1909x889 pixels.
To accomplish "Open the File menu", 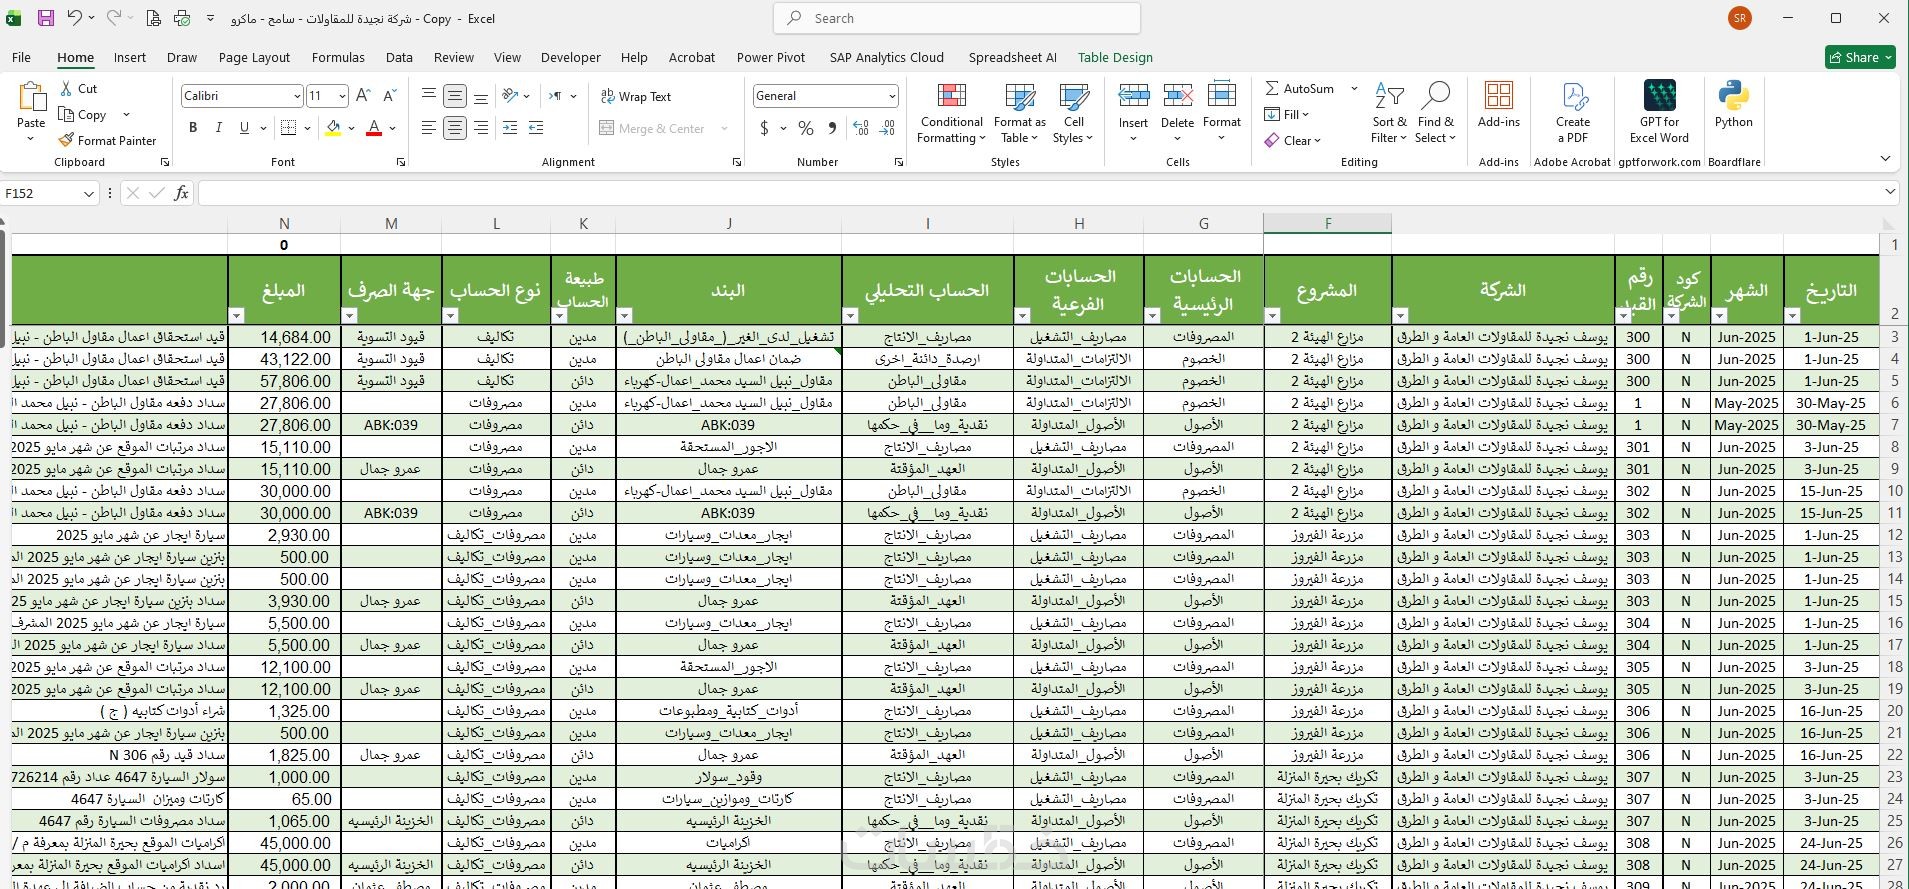I will pyautogui.click(x=21, y=57).
